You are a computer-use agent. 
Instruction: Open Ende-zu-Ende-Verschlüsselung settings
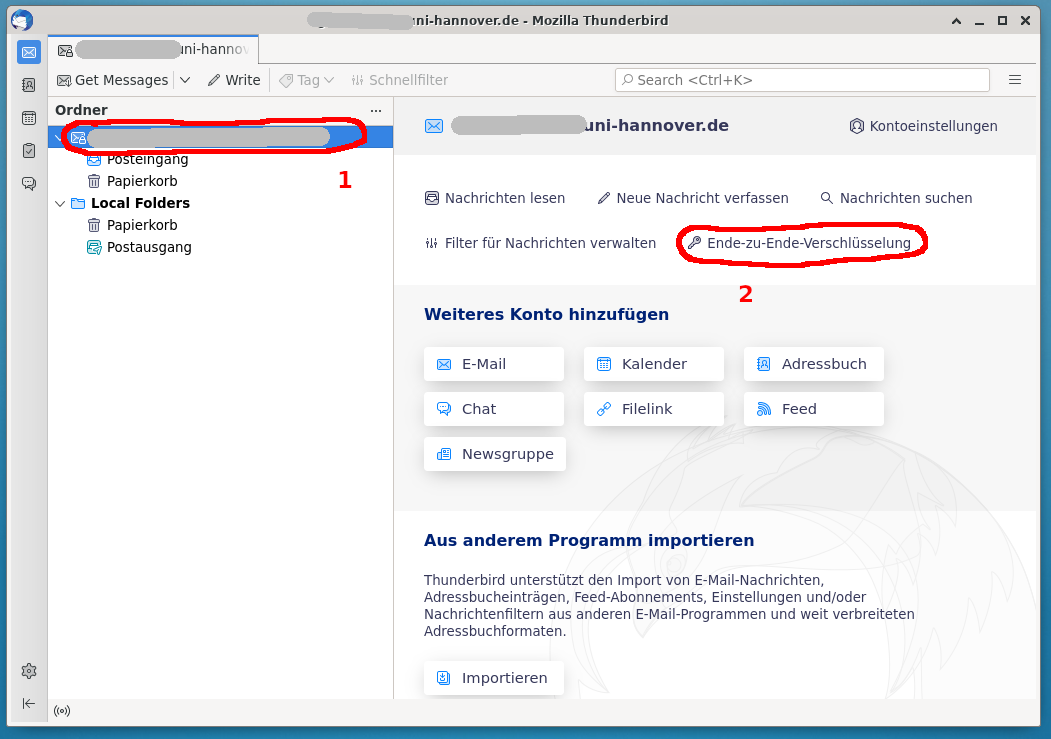click(x=800, y=243)
